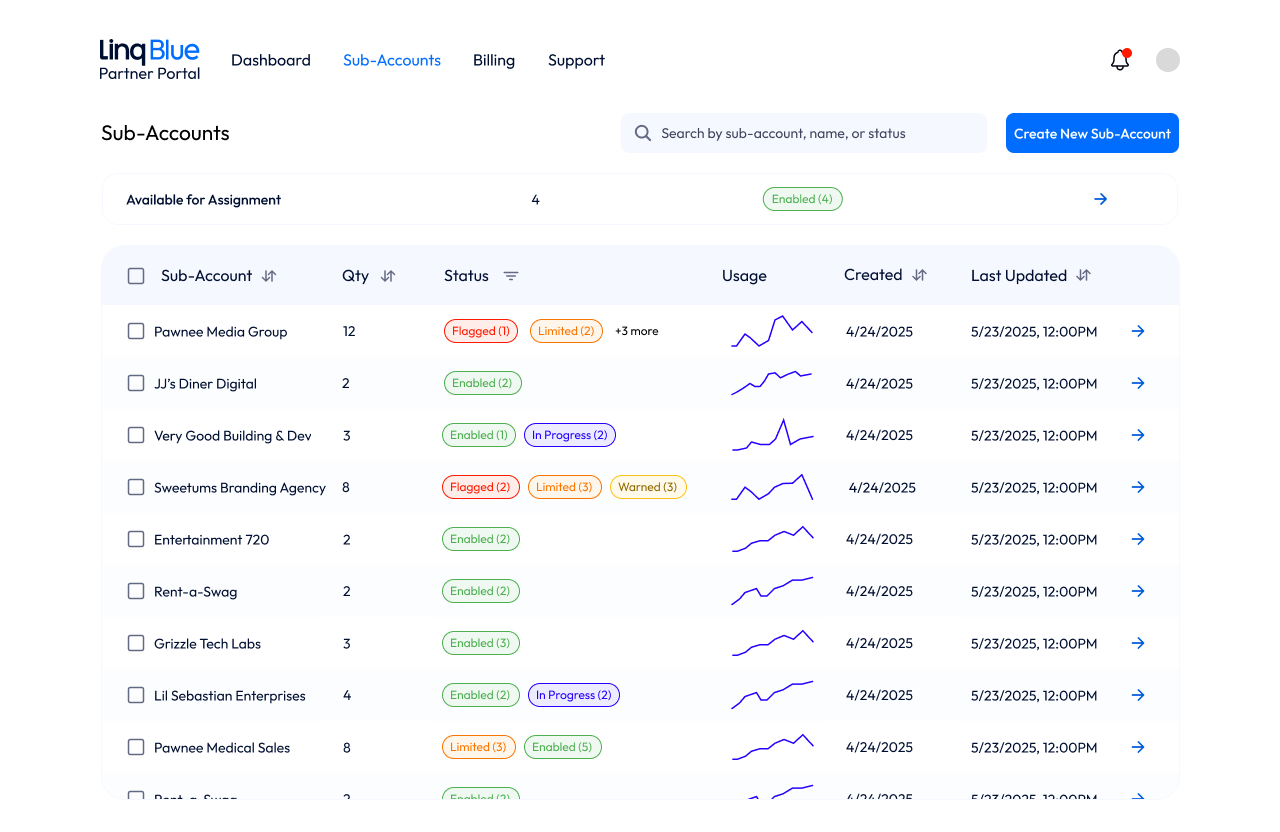Select JJ's Diner Digital checkbox

[136, 383]
